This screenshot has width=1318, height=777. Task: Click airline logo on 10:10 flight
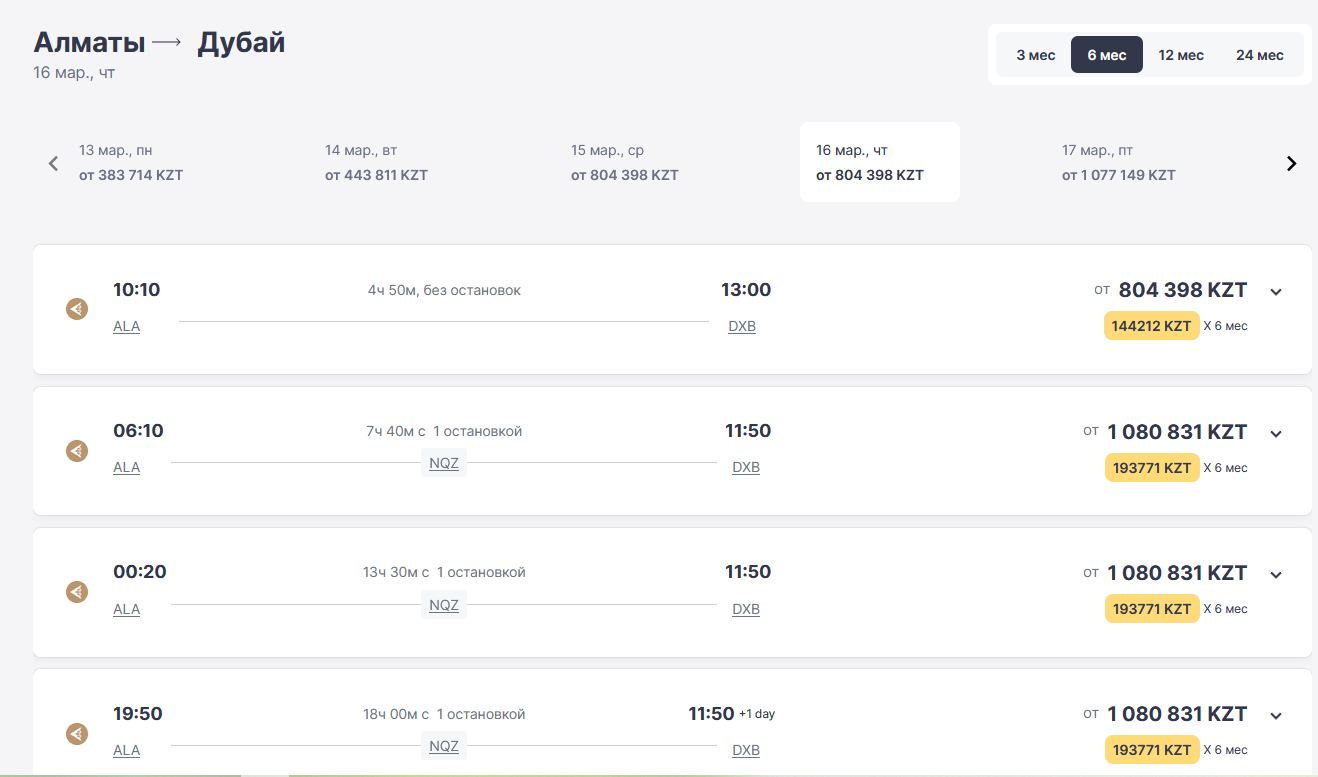pos(77,309)
